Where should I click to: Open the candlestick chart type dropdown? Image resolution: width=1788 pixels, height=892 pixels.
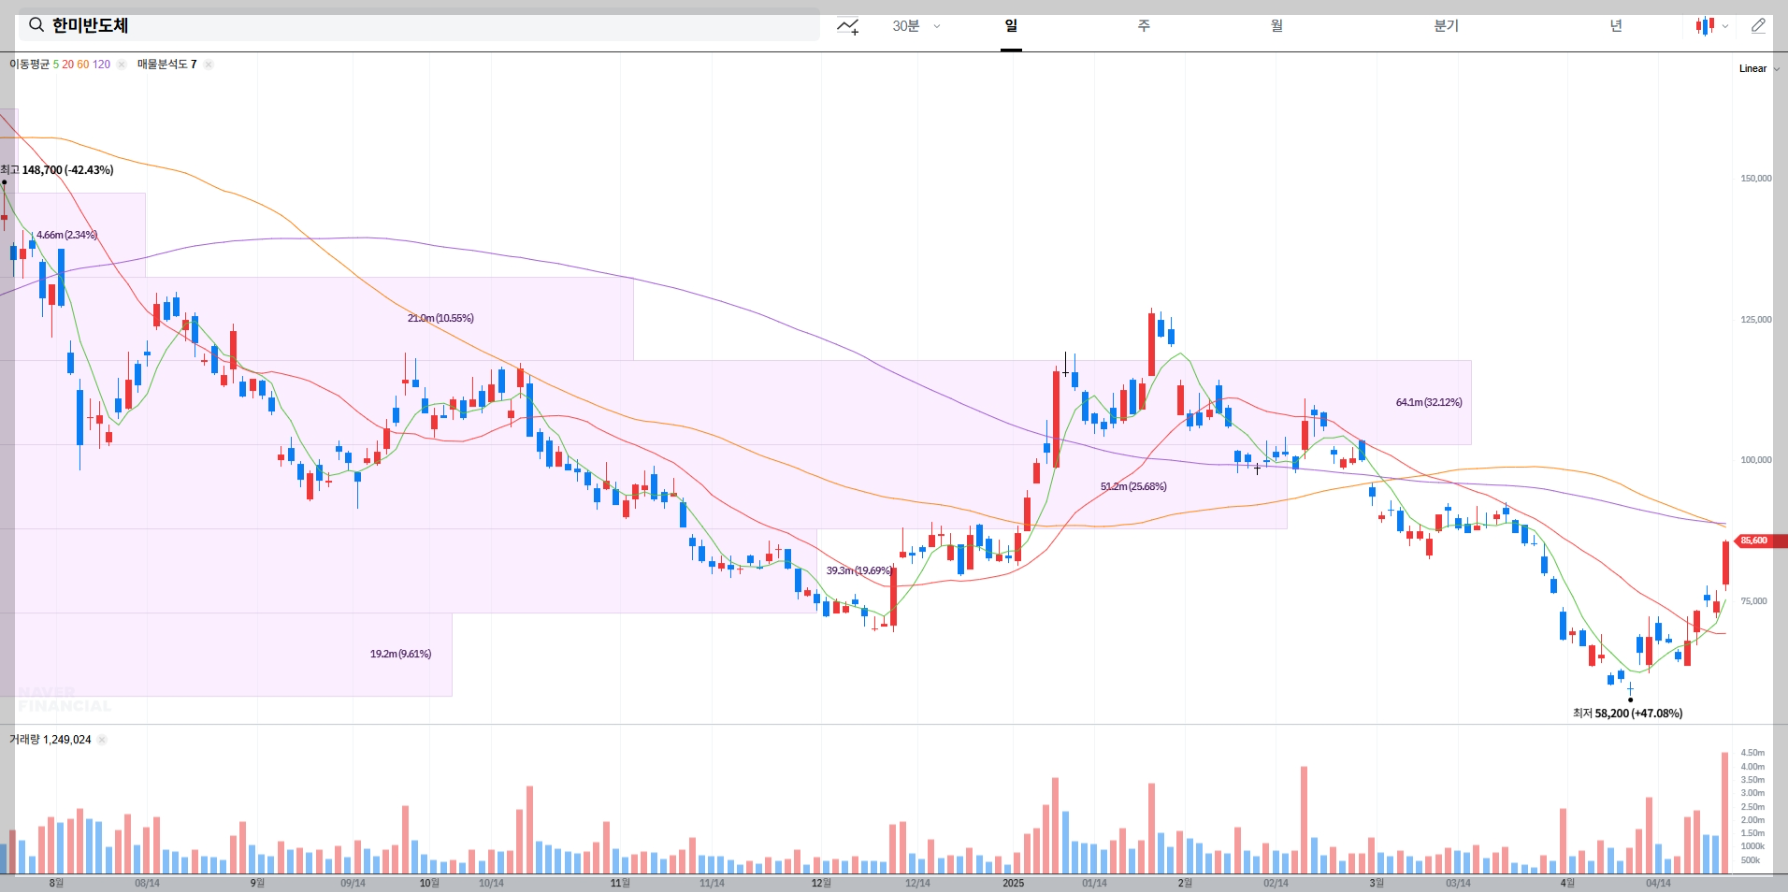pyautogui.click(x=1712, y=26)
